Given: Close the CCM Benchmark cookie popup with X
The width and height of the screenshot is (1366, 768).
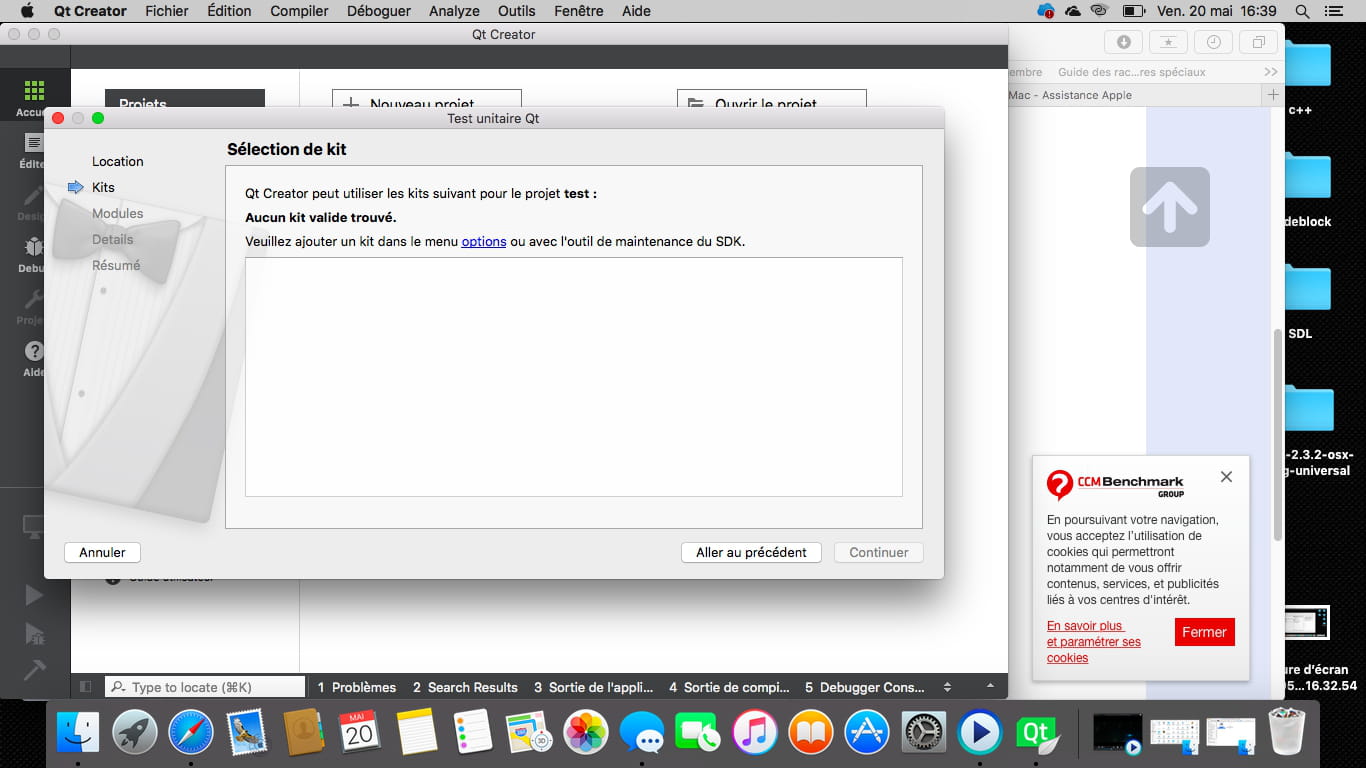Looking at the screenshot, I should point(1226,477).
